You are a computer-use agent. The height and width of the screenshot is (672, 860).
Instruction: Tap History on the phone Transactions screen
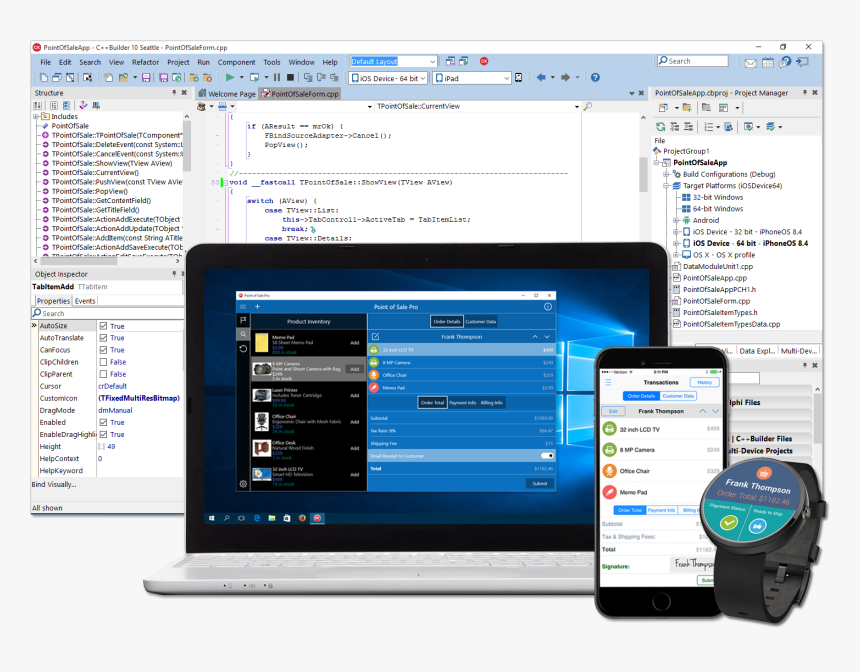coord(705,382)
